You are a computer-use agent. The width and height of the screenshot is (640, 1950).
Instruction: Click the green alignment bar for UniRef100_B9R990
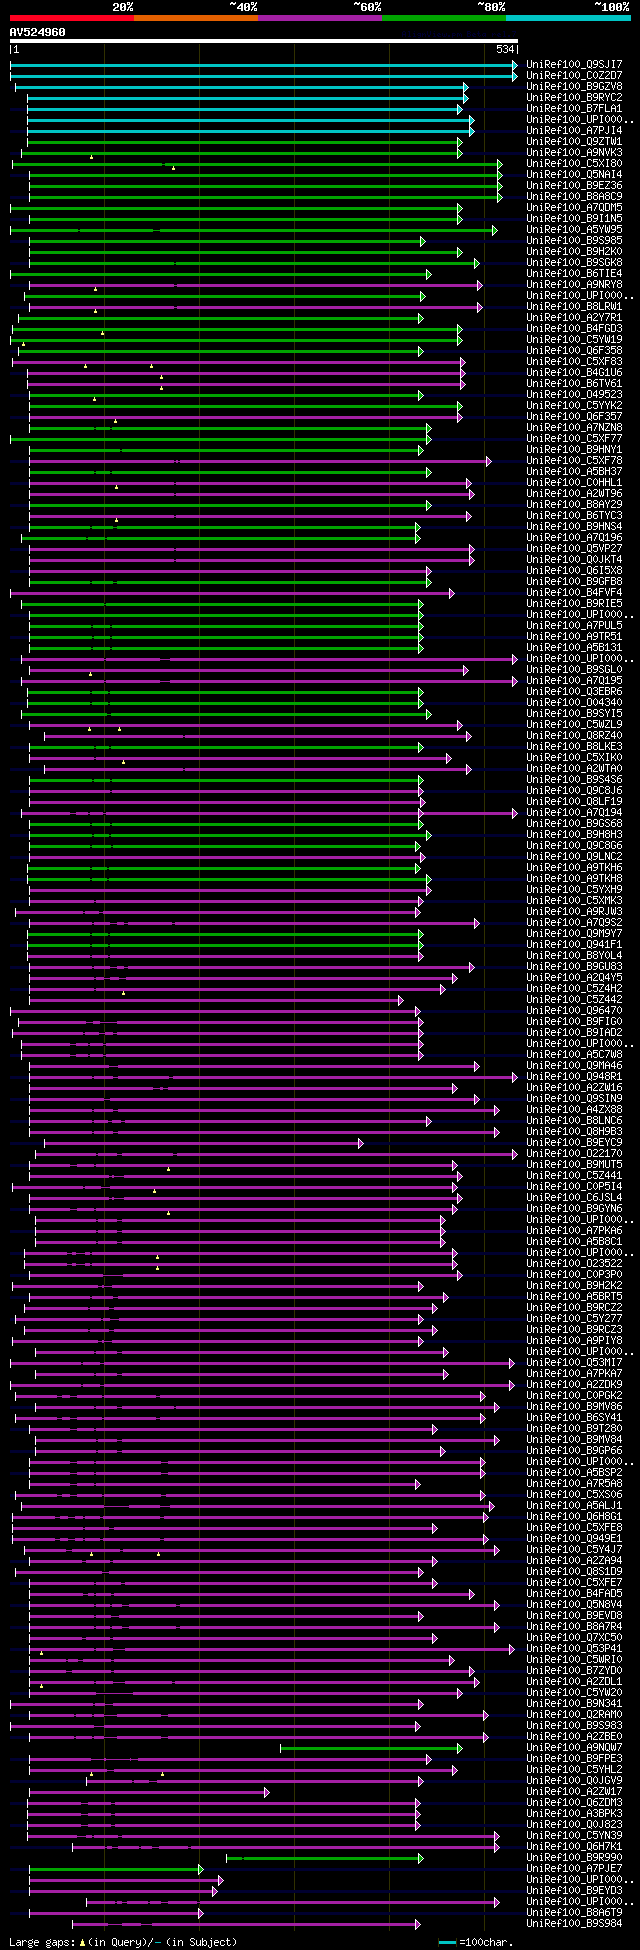point(325,1858)
